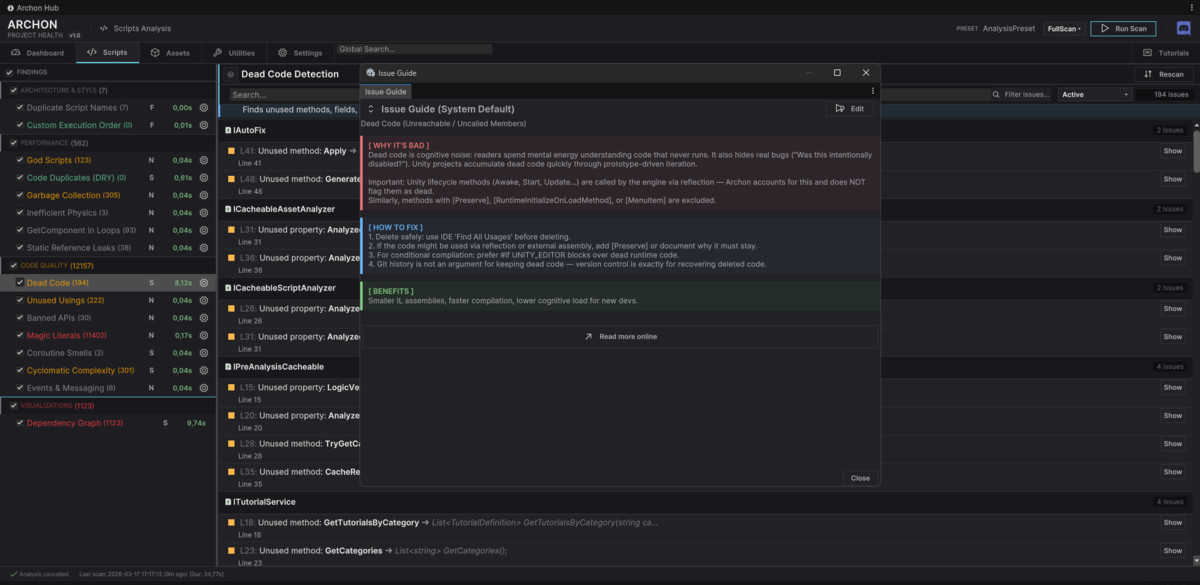Uncheck God Scripts analyzer checkbox
The image size is (1200, 585).
click(x=19, y=160)
